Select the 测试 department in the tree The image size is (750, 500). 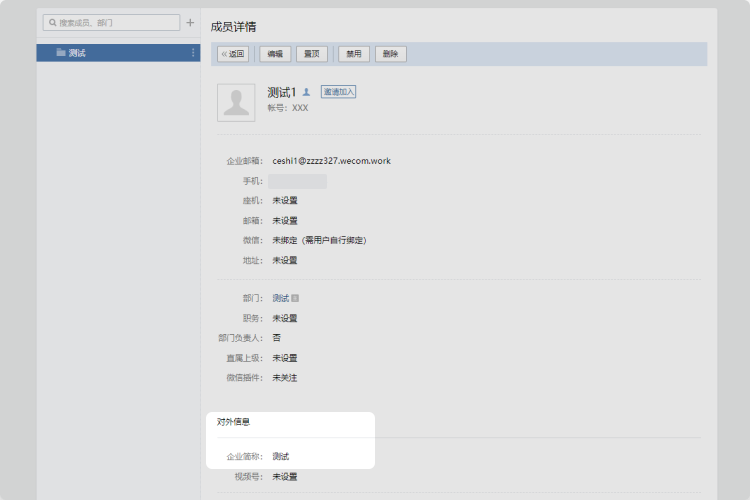(77, 53)
